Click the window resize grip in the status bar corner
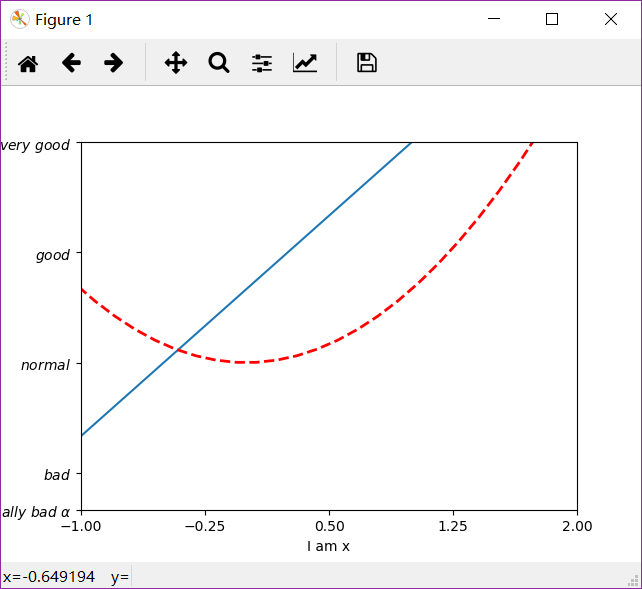This screenshot has height=589, width=642. 634,581
